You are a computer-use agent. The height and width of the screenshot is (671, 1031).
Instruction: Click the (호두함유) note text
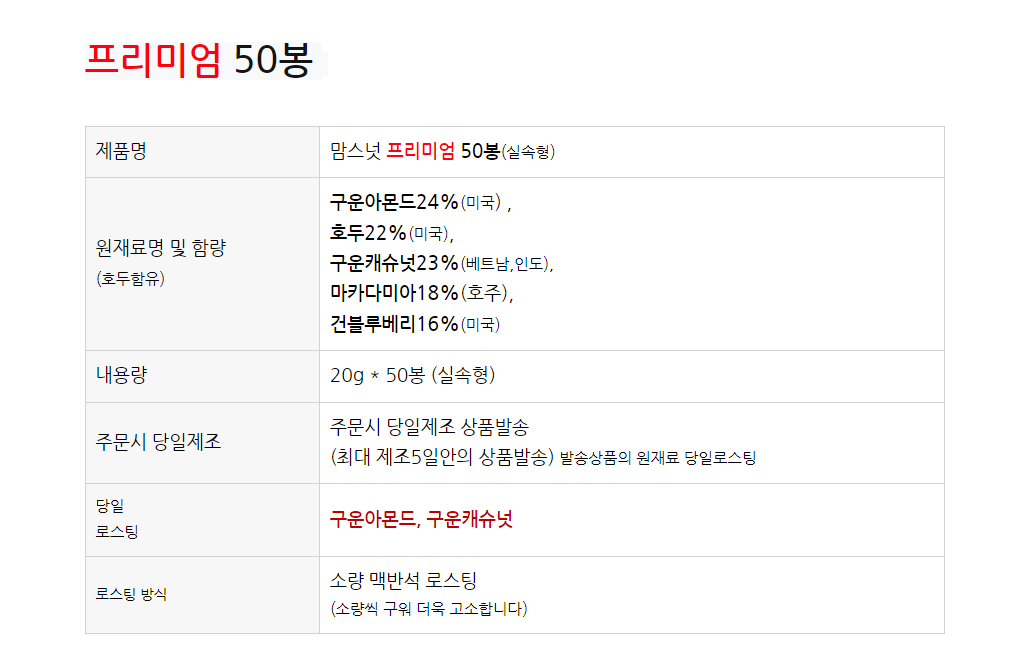click(x=130, y=279)
